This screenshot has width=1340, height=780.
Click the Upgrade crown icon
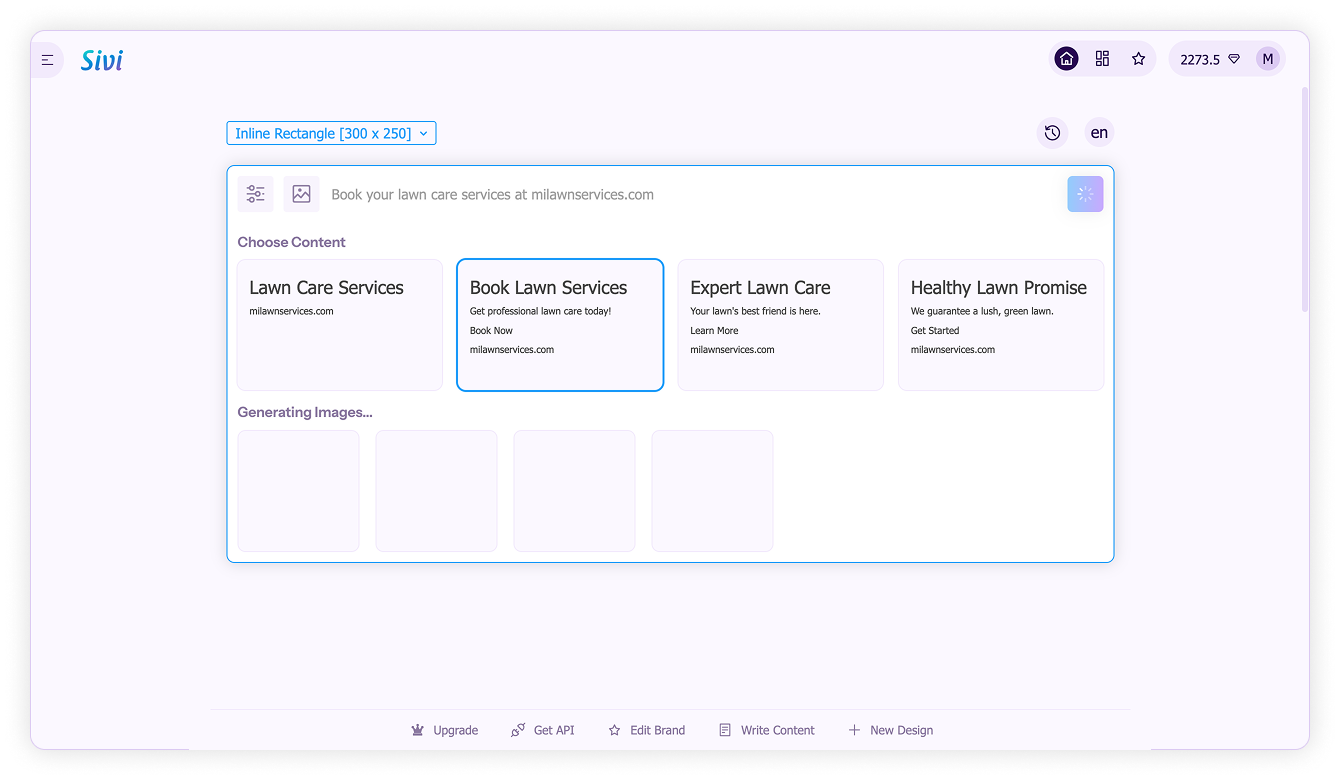pyautogui.click(x=418, y=730)
